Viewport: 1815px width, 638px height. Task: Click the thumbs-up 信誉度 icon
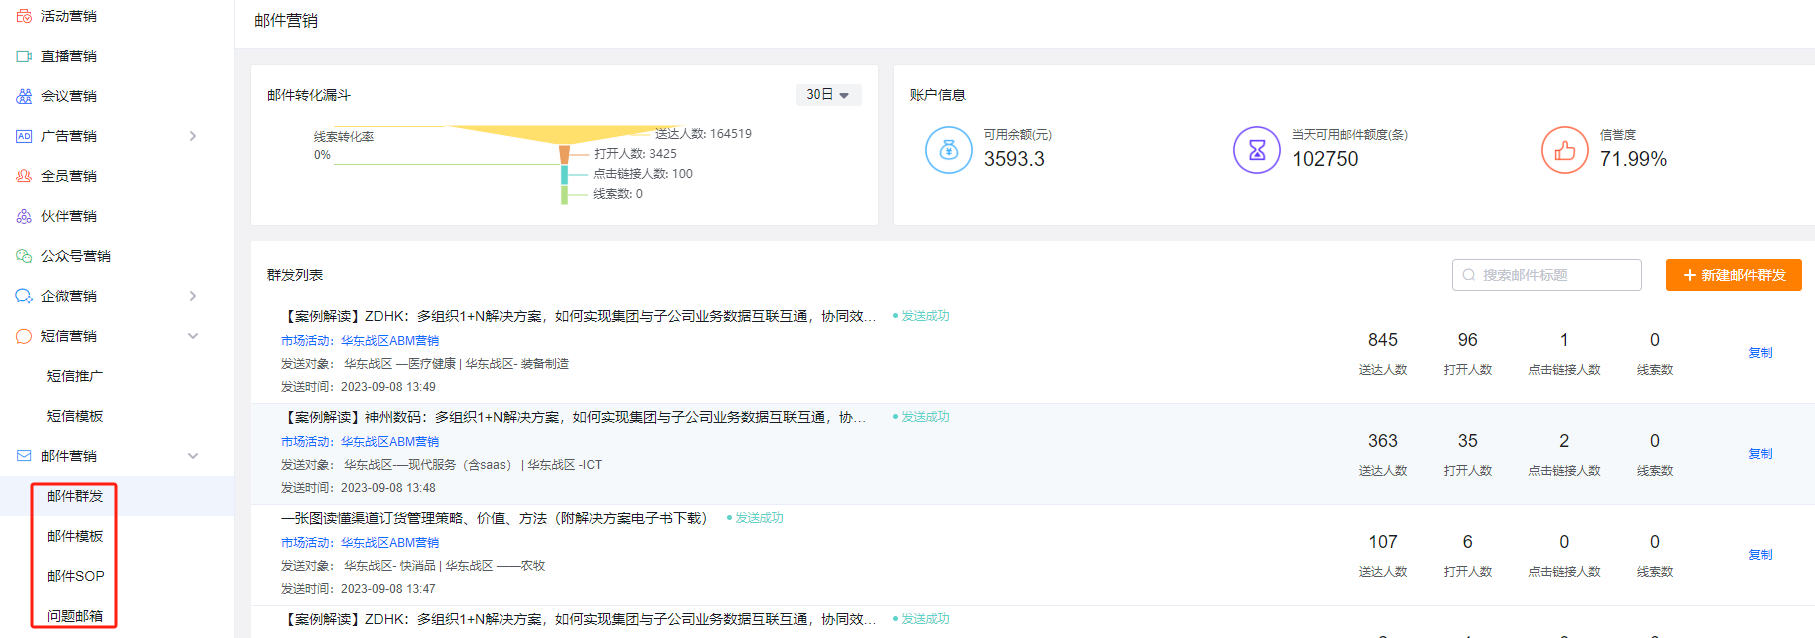1565,150
